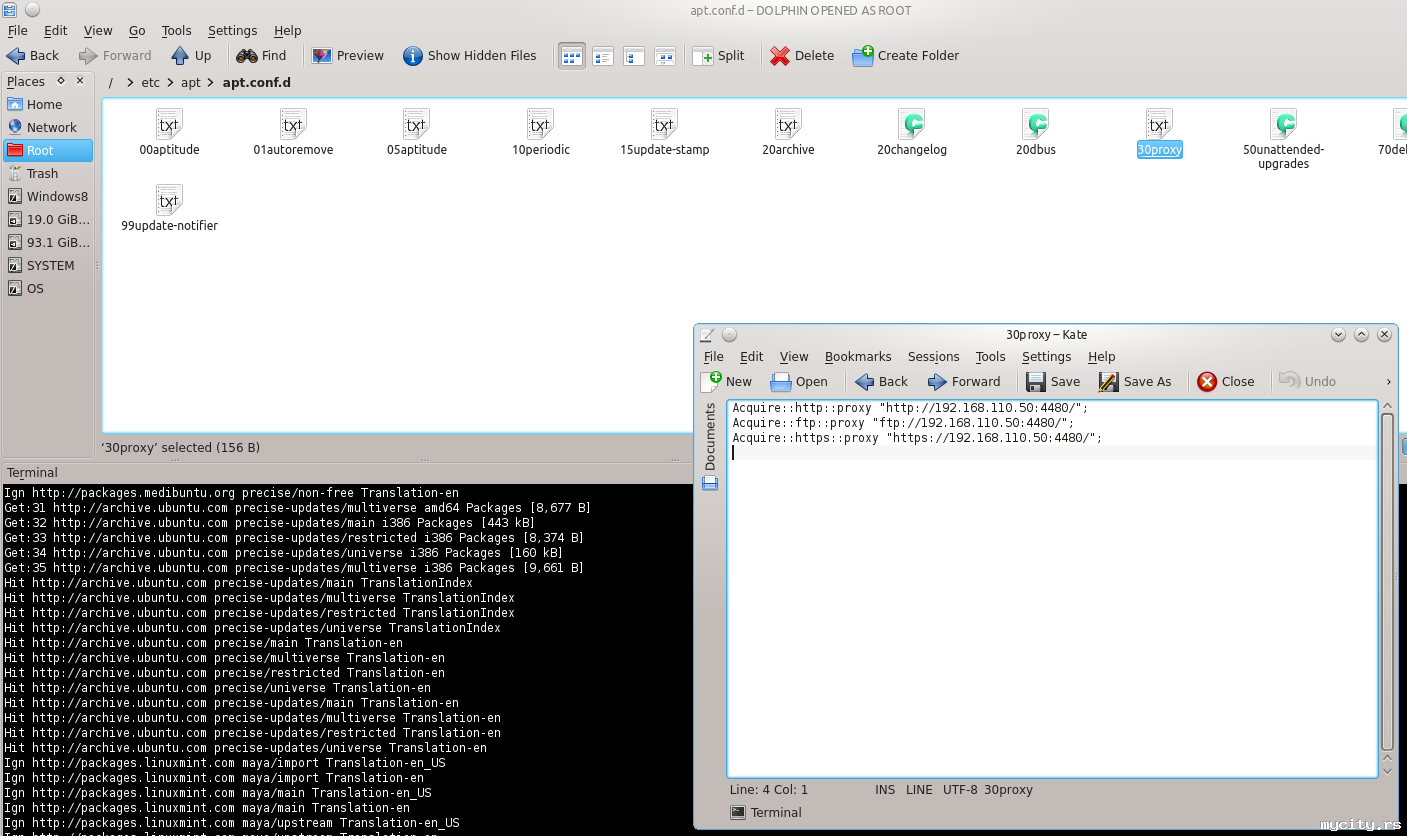Image resolution: width=1407 pixels, height=836 pixels.
Task: Click the New document icon in Kate
Action: 711,381
